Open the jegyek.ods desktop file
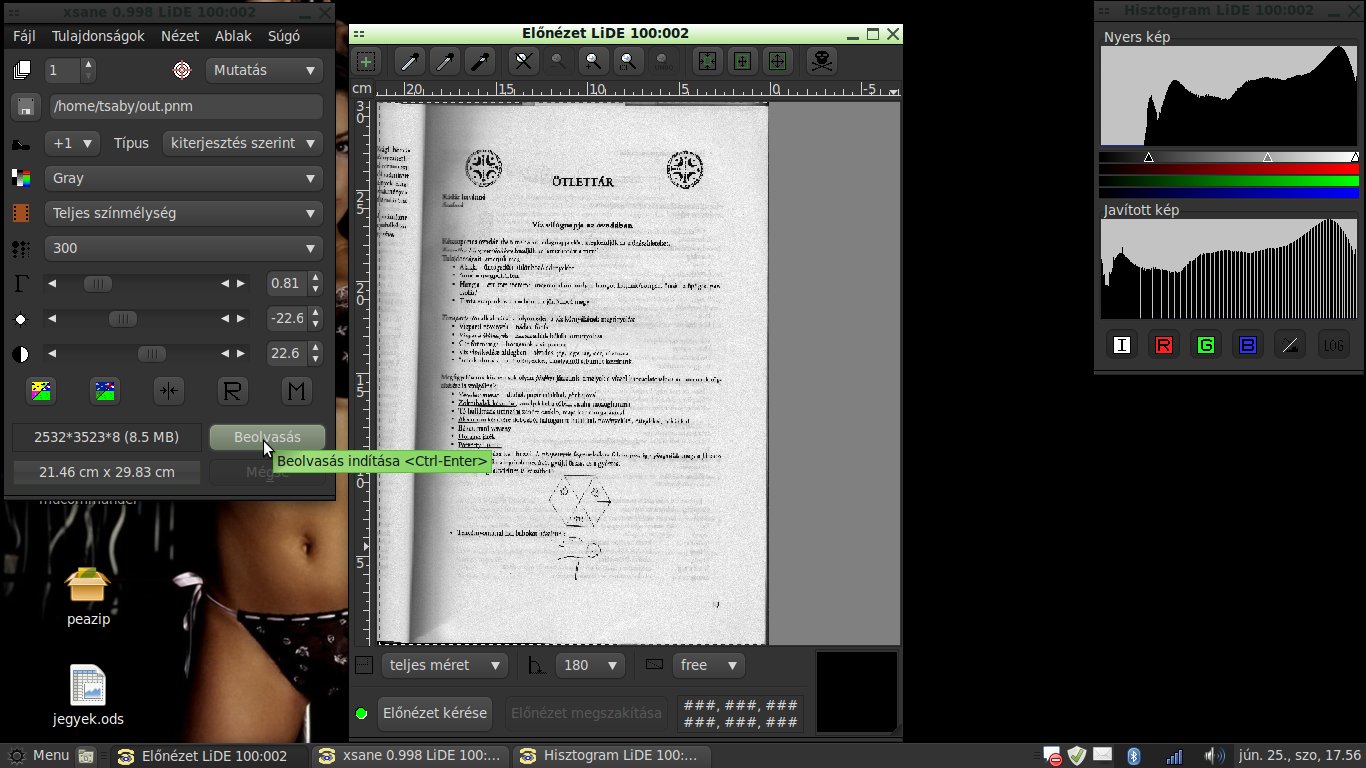The image size is (1366, 768). click(x=88, y=696)
